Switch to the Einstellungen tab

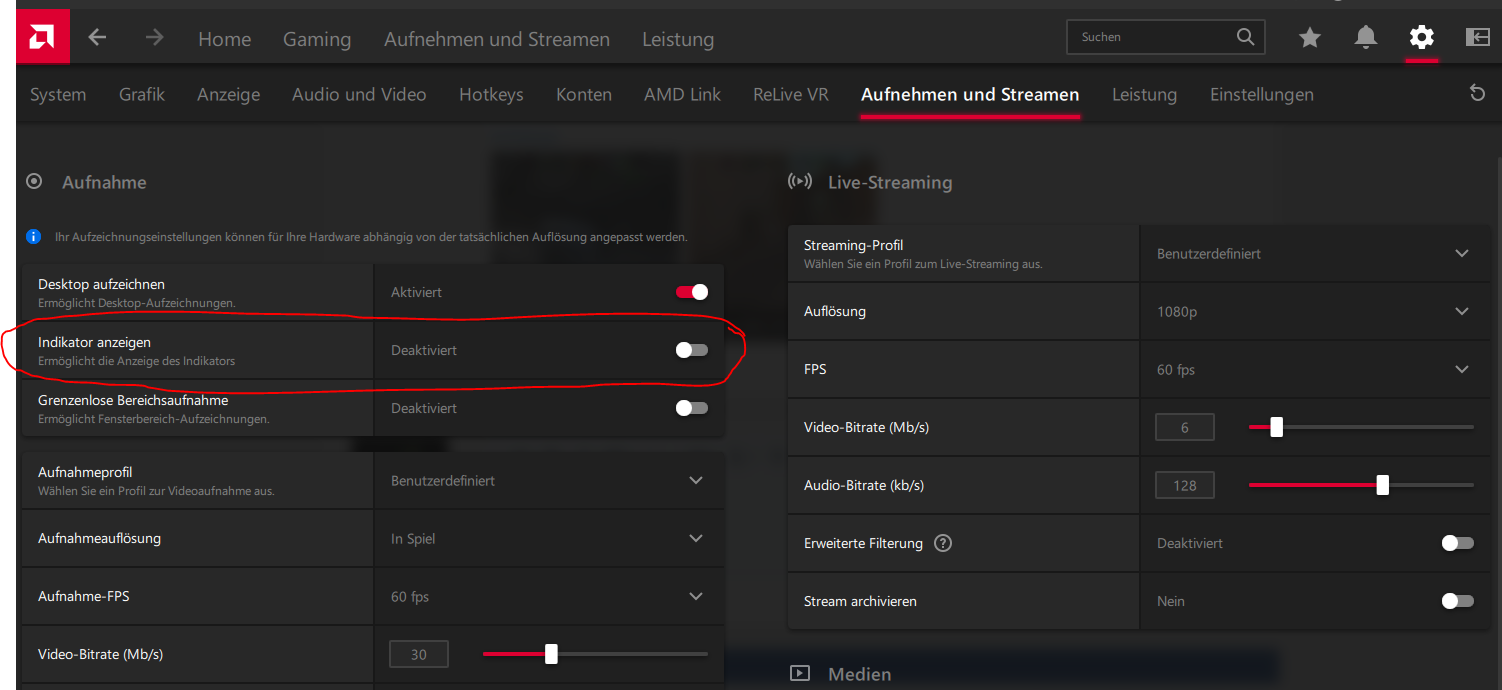coord(1262,94)
